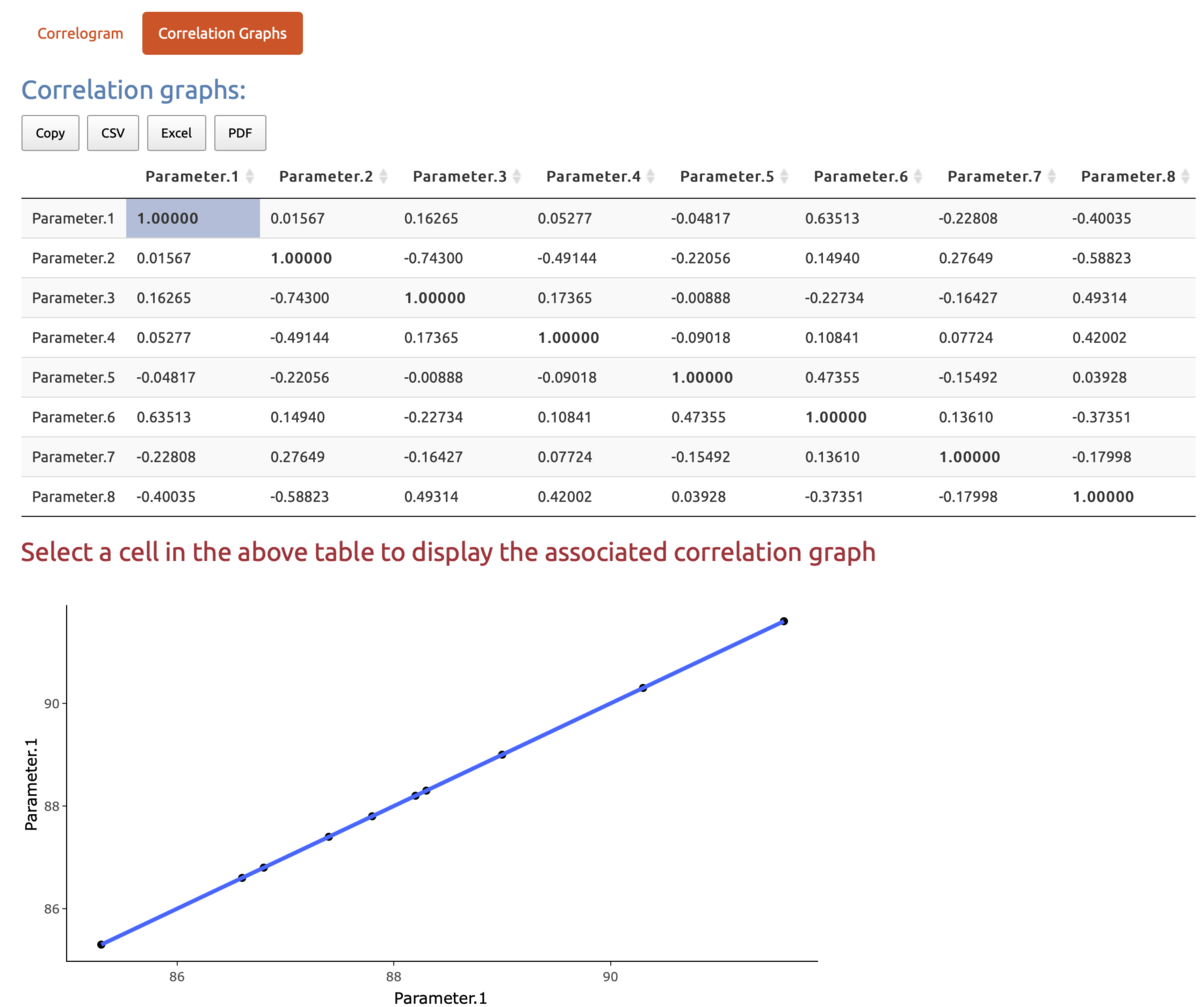The image size is (1200, 1007).
Task: Switch to the Correlogram tab
Action: 80,33
